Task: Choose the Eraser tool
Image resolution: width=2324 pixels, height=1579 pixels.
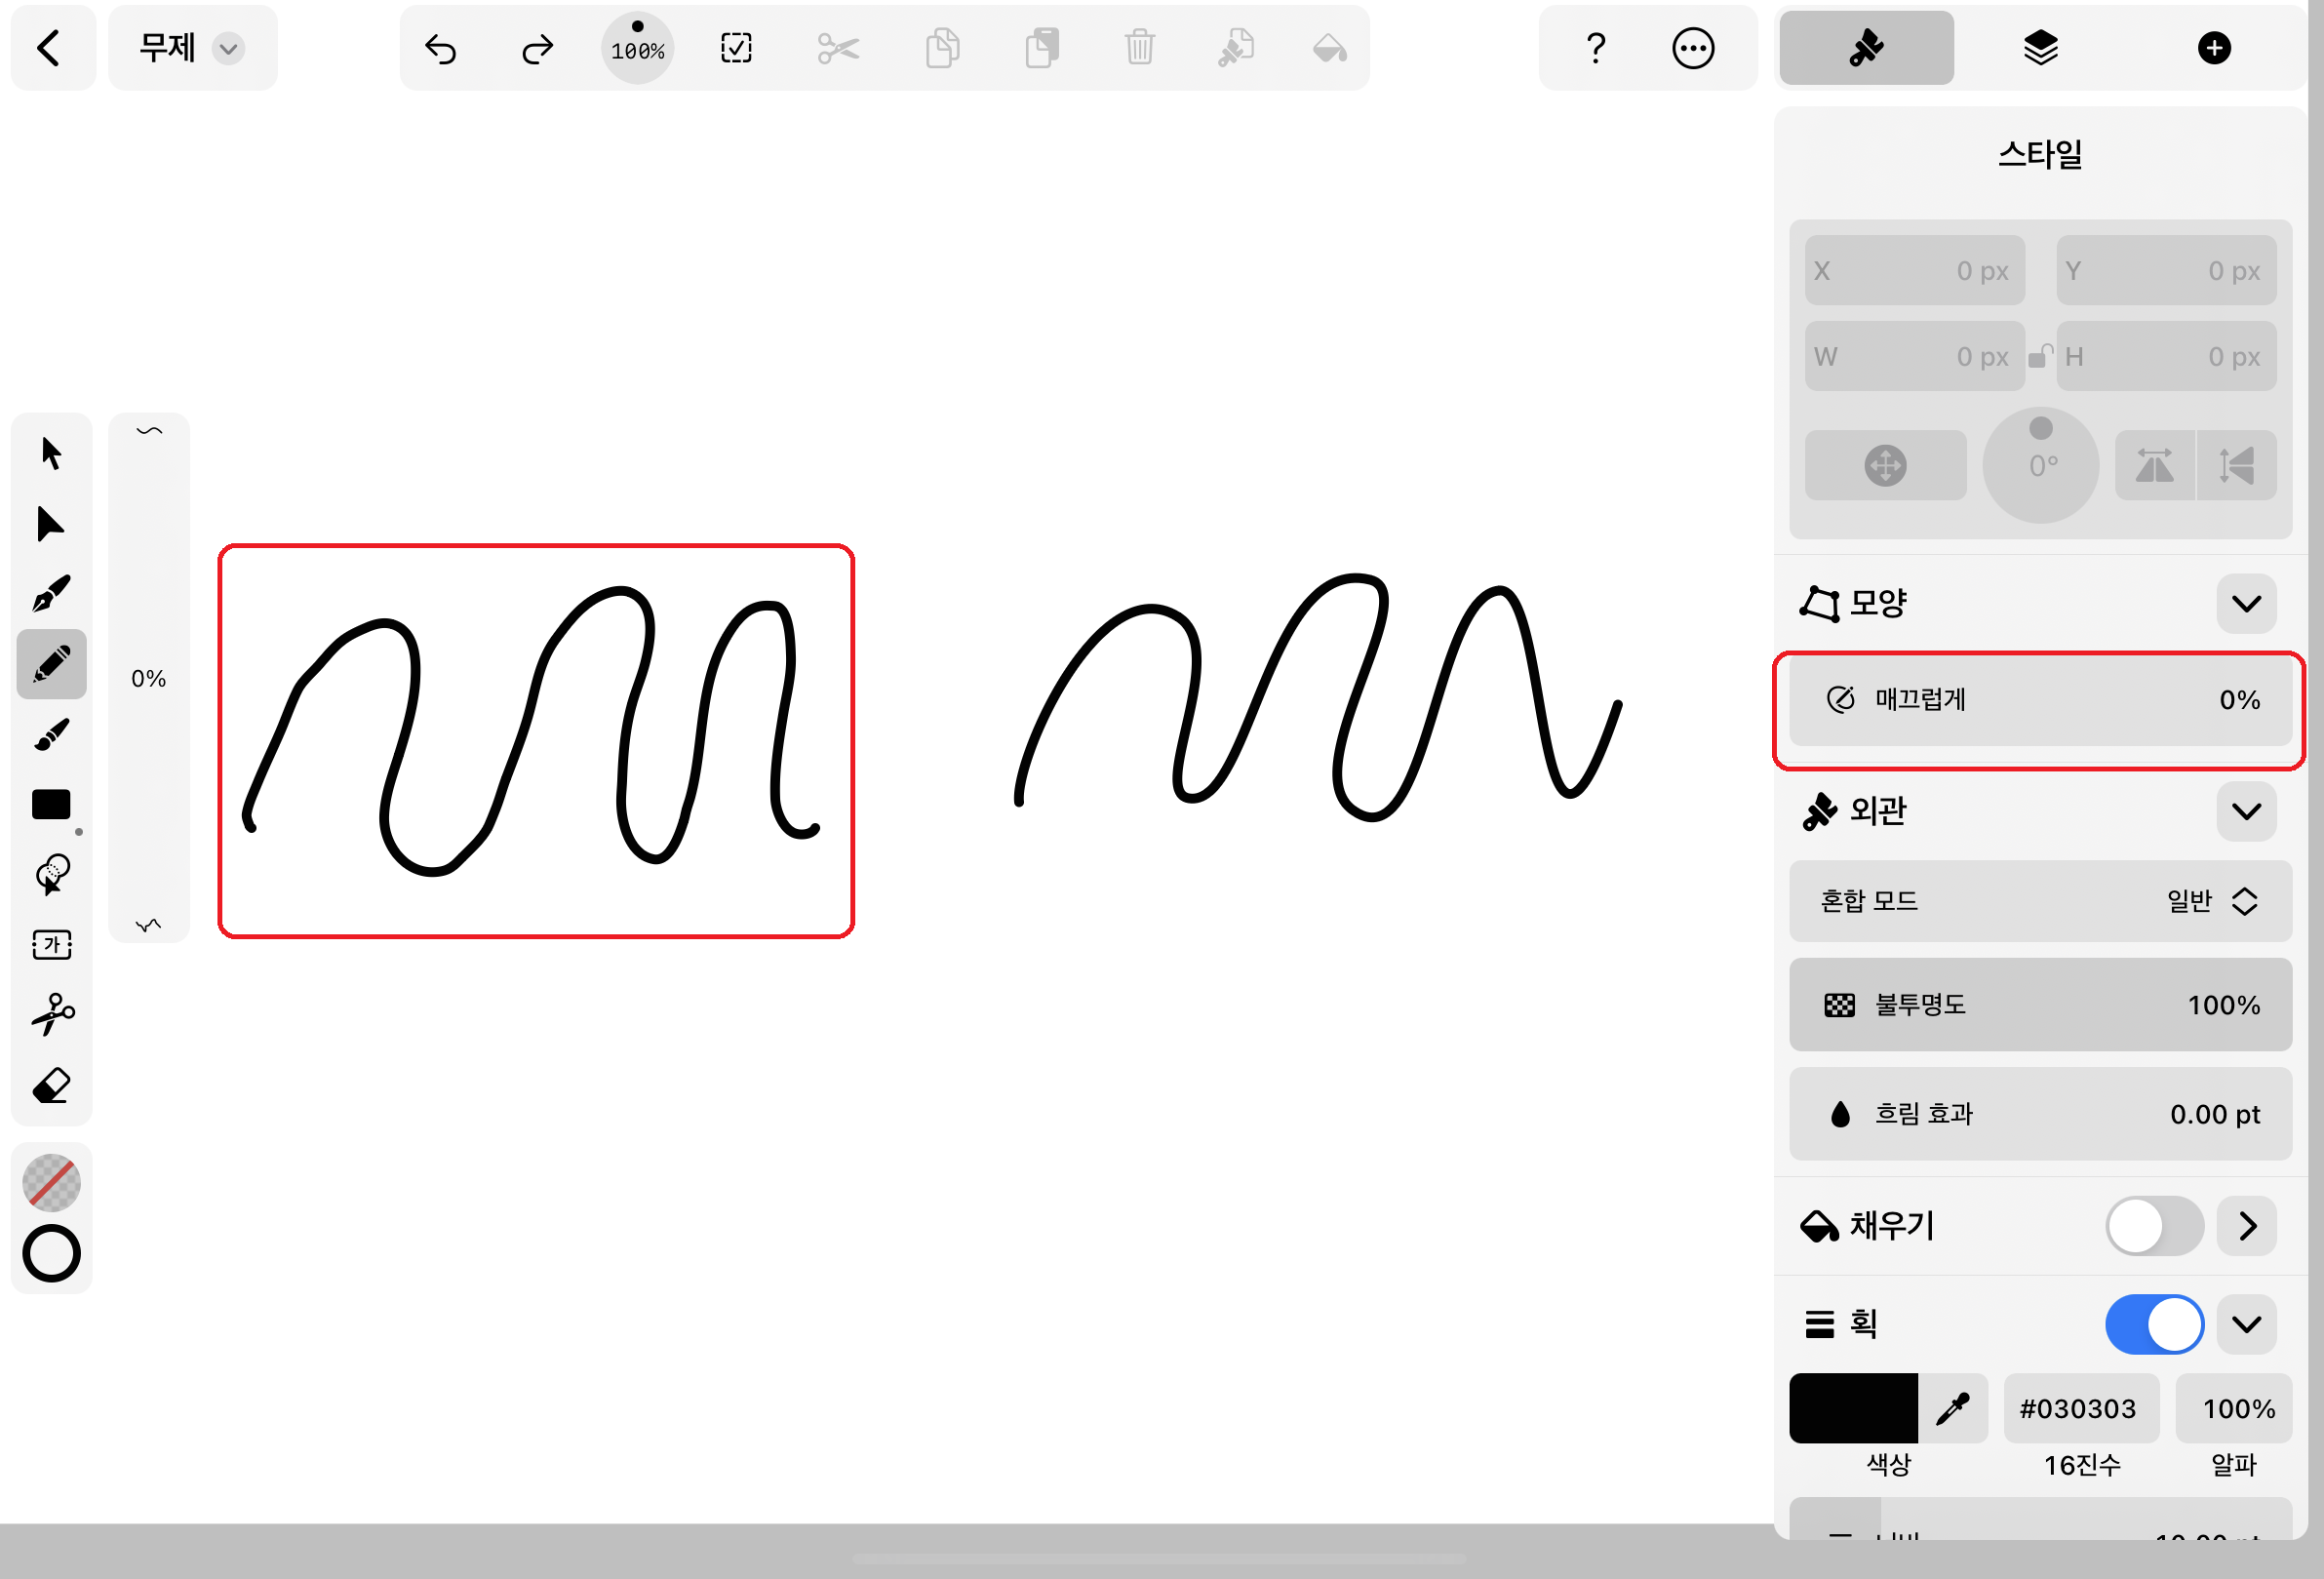Action: click(51, 1086)
